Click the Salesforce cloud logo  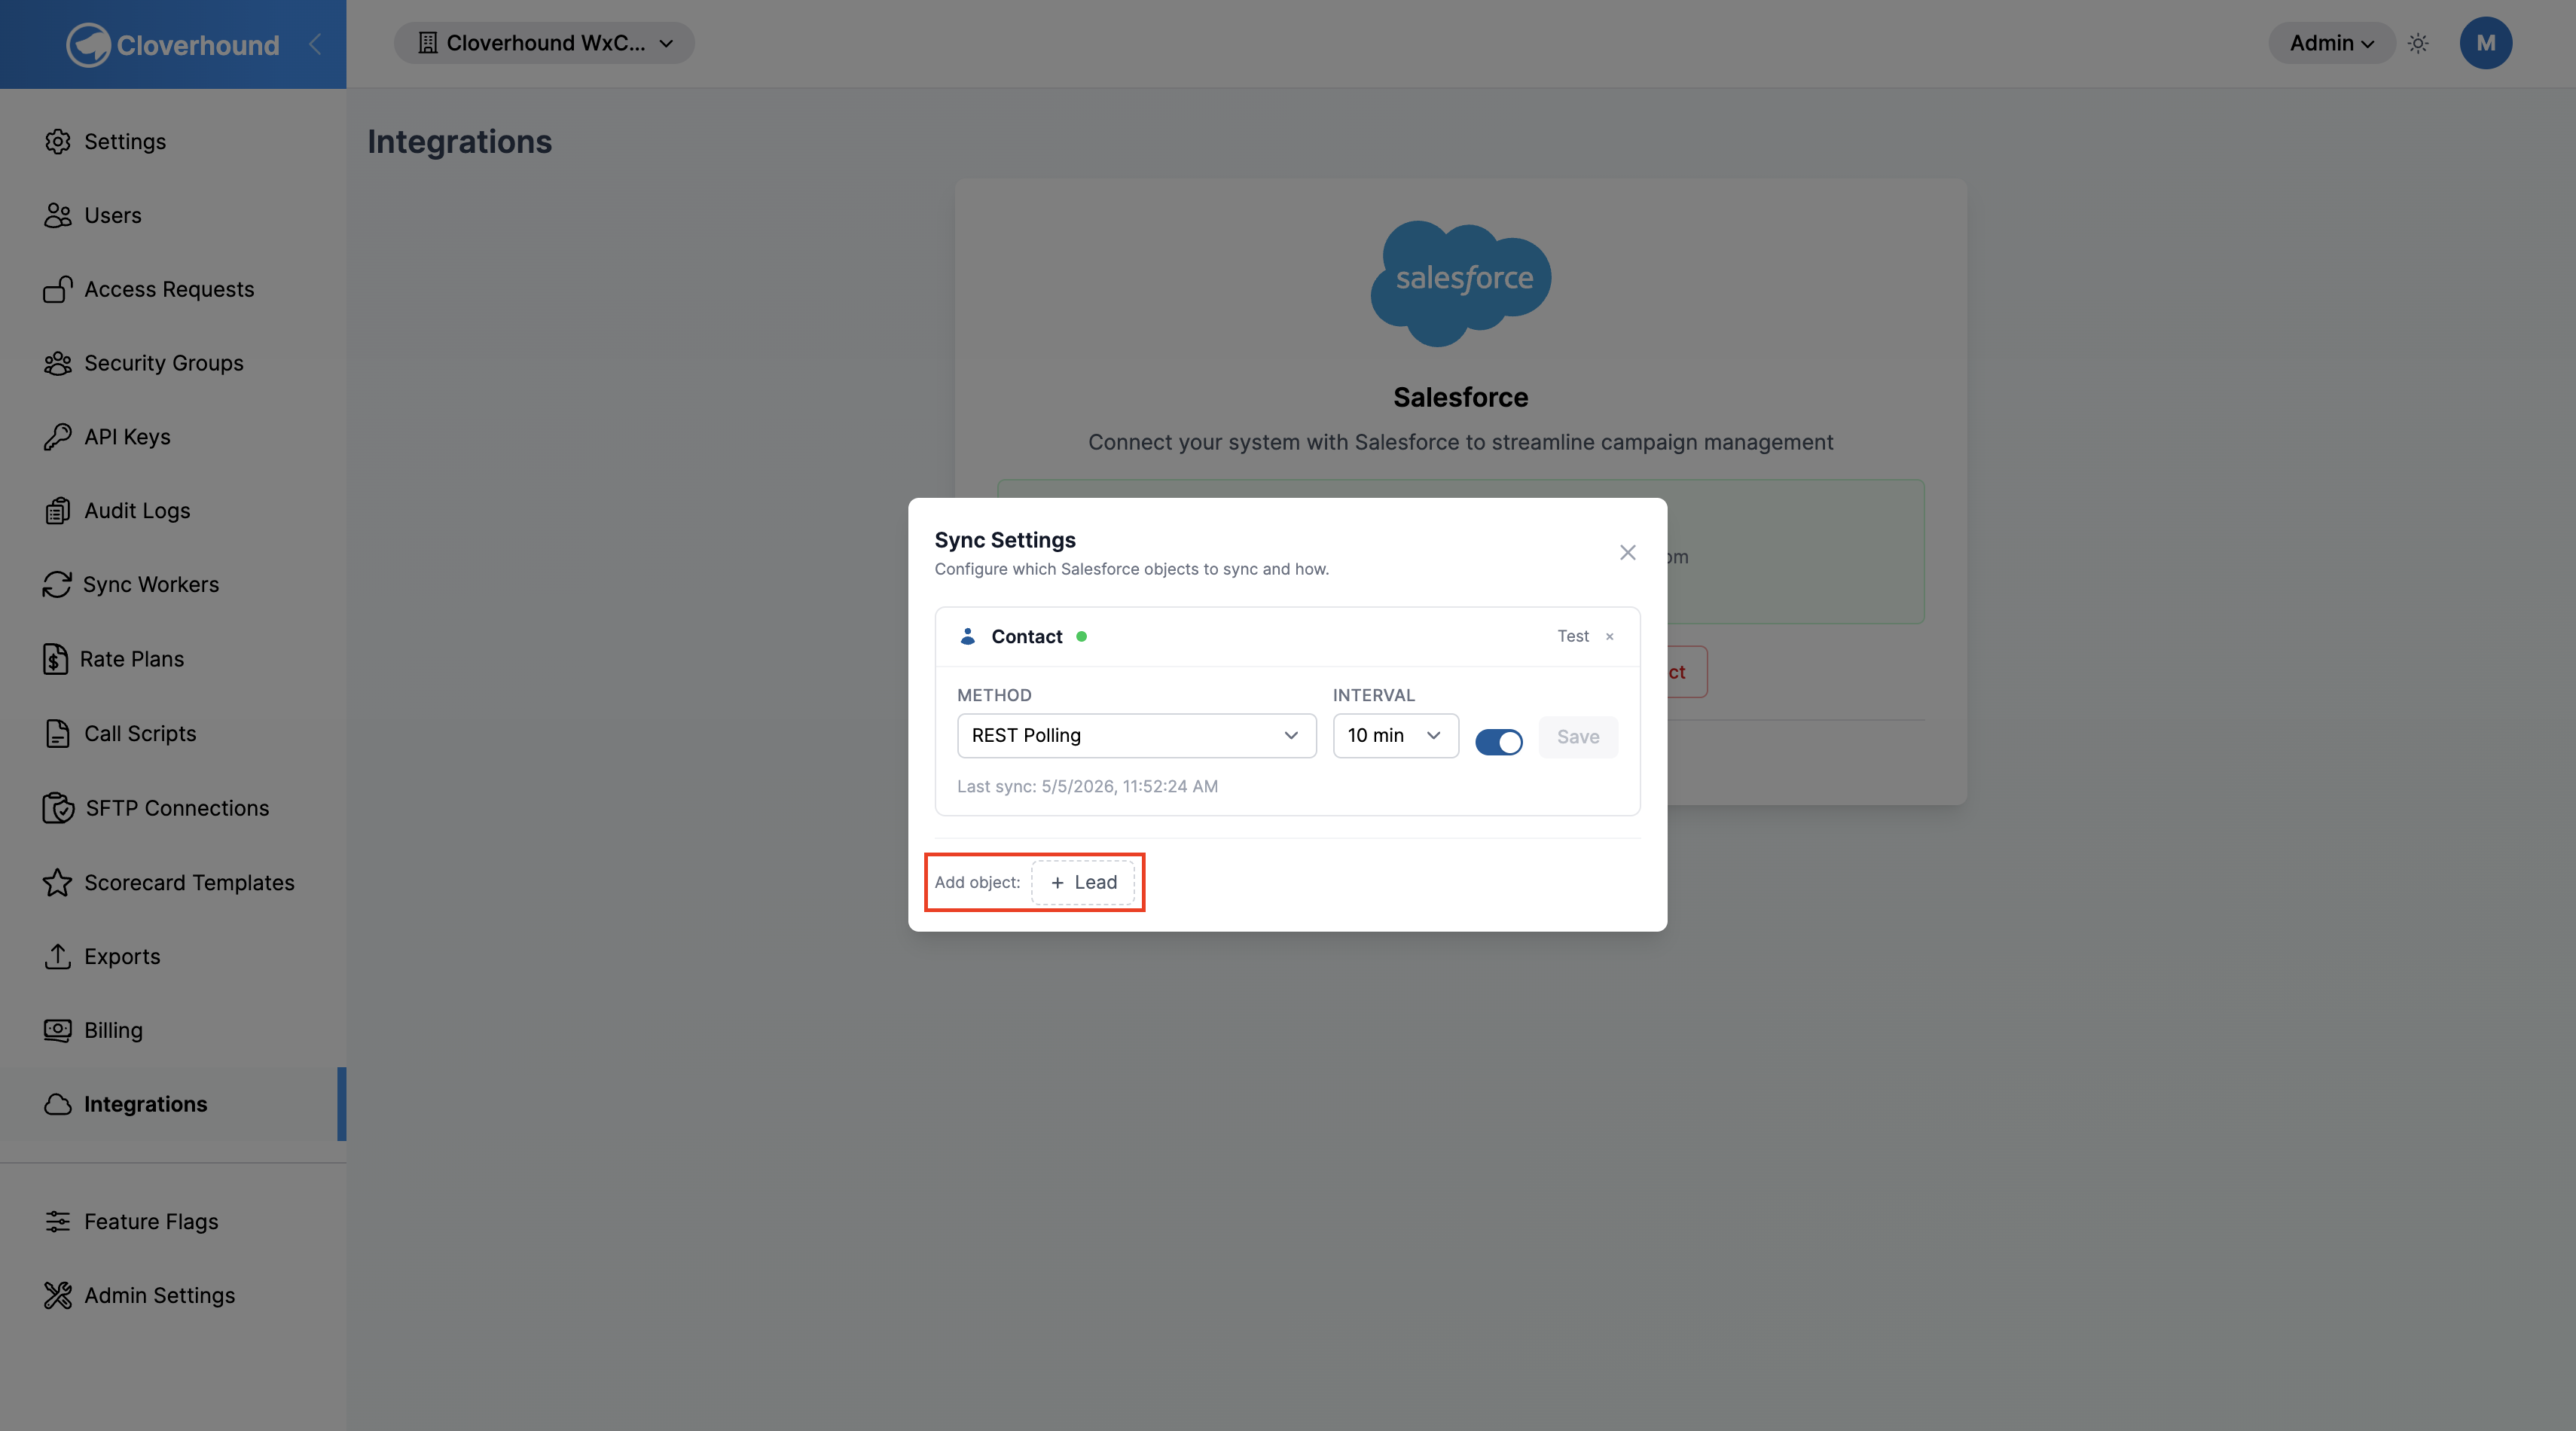pos(1460,283)
